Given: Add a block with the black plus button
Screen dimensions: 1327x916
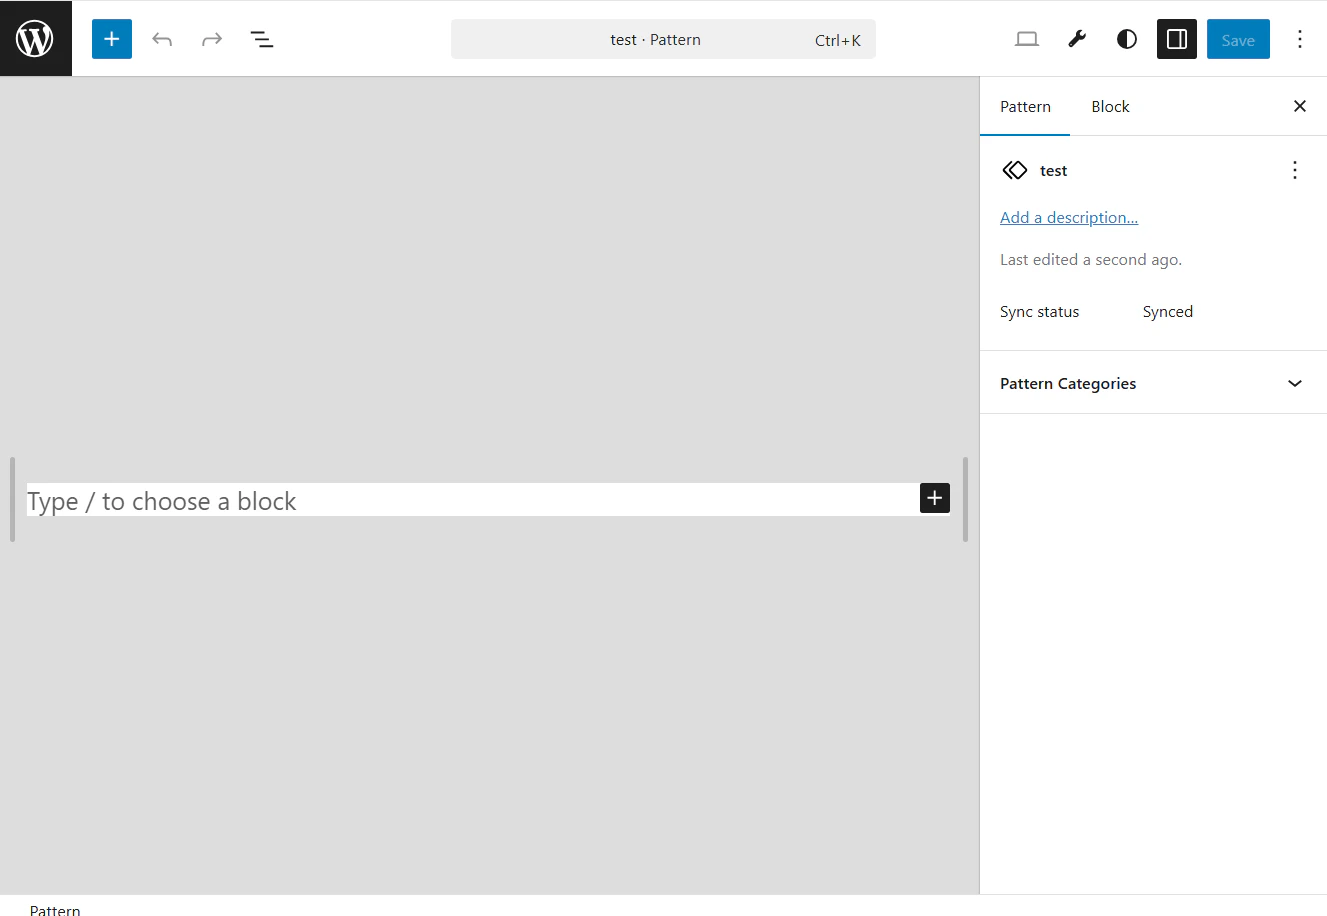Looking at the screenshot, I should click(x=935, y=498).
